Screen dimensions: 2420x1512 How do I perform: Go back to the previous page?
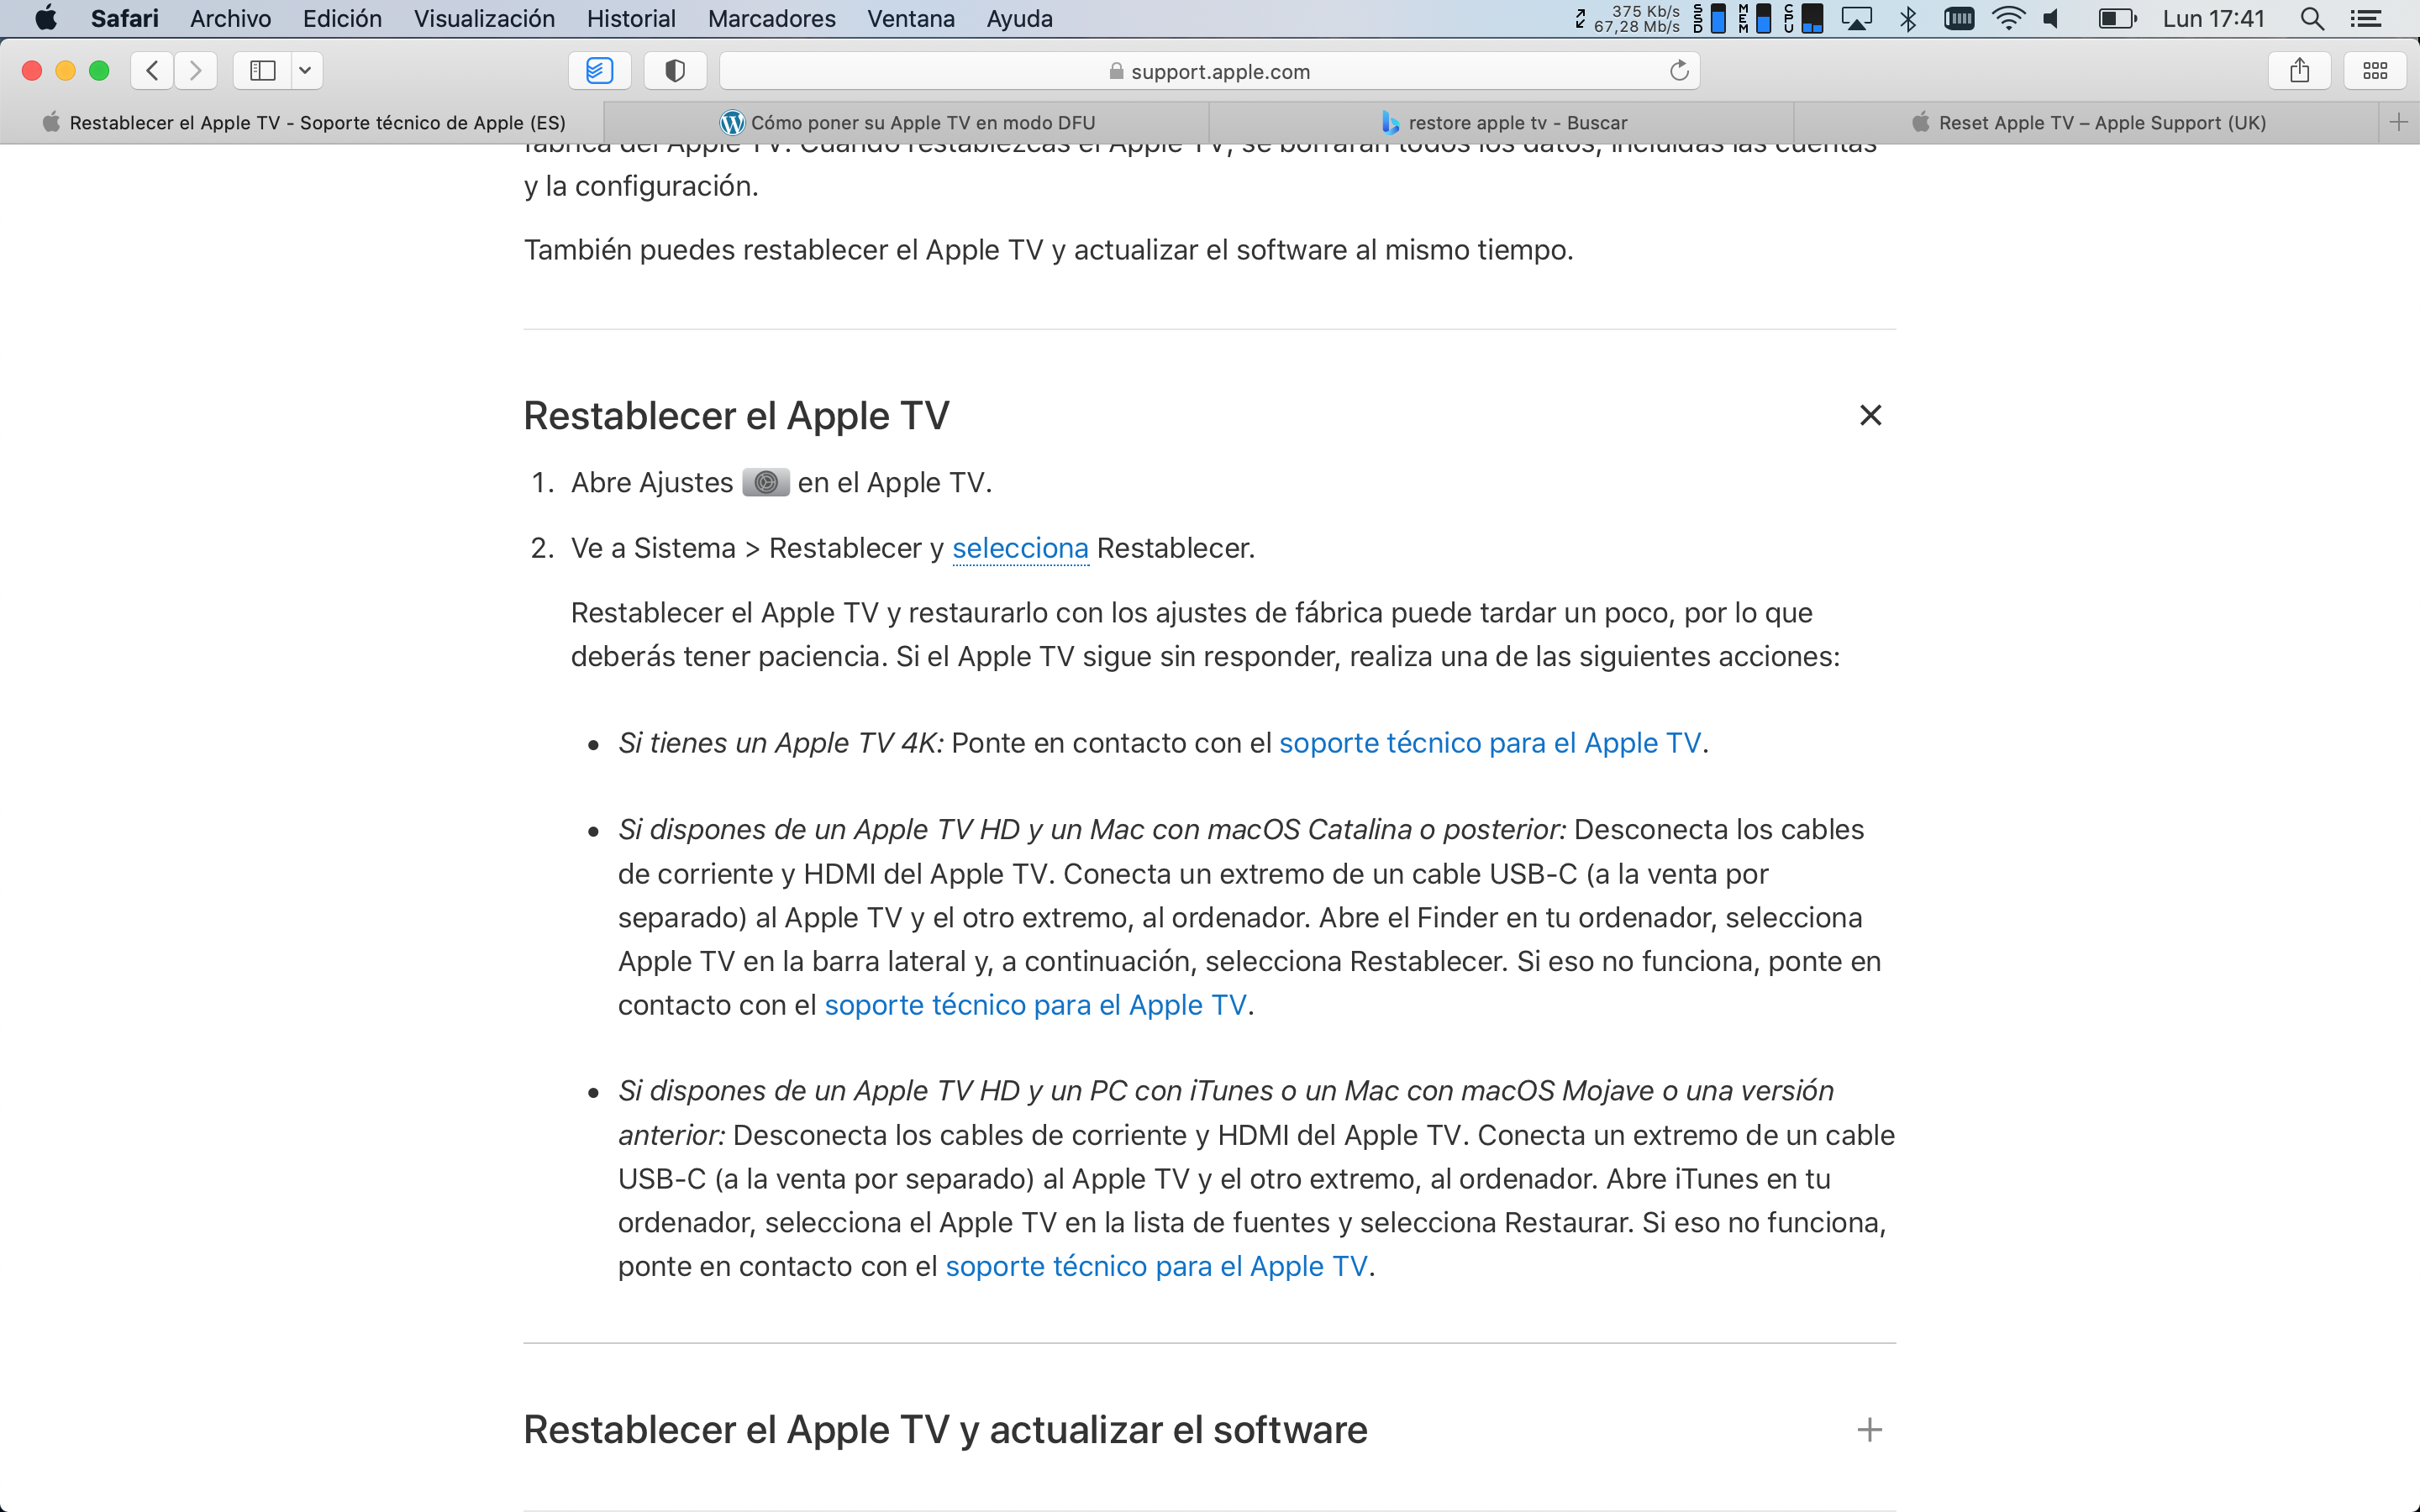(x=152, y=71)
